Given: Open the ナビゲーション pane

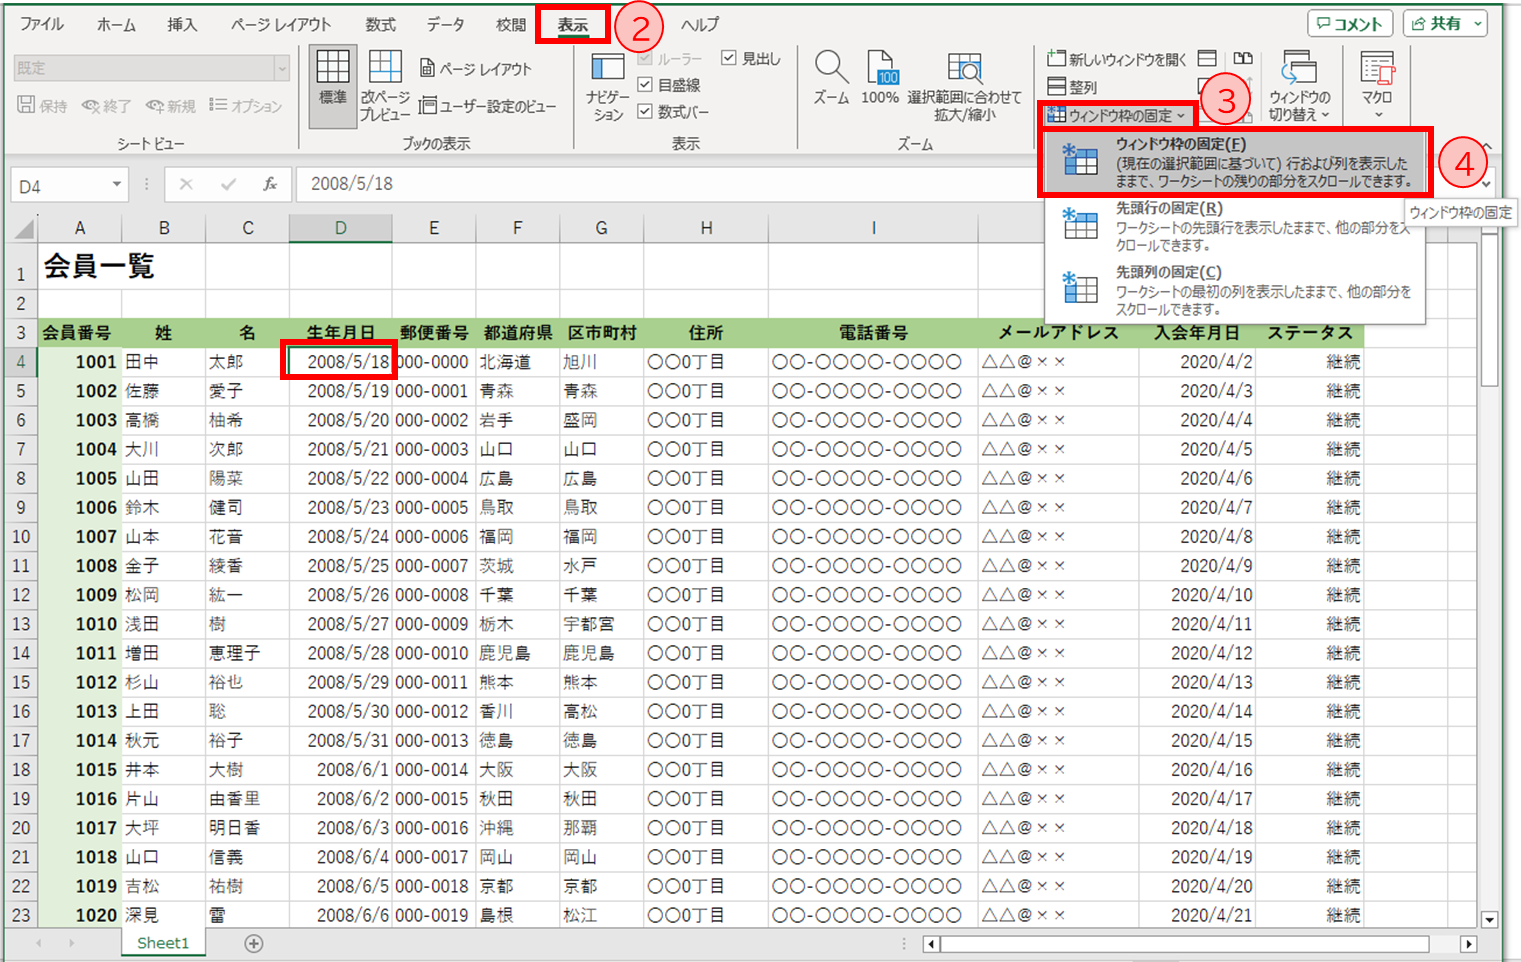Looking at the screenshot, I should coord(607,86).
